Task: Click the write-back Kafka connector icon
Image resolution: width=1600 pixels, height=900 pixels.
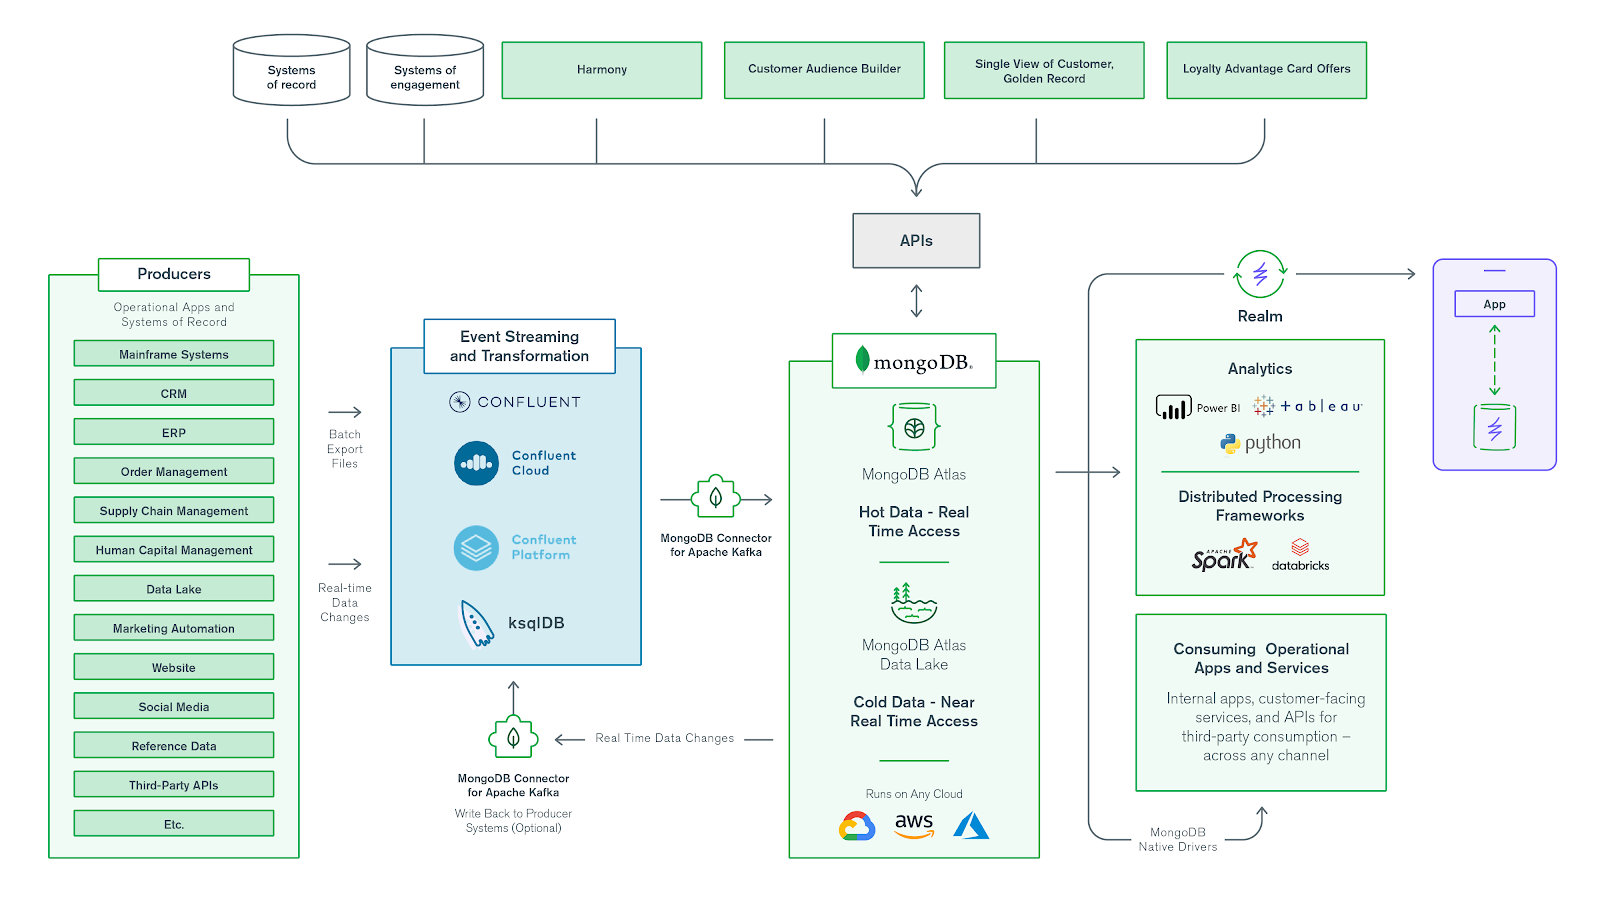Action: (513, 737)
